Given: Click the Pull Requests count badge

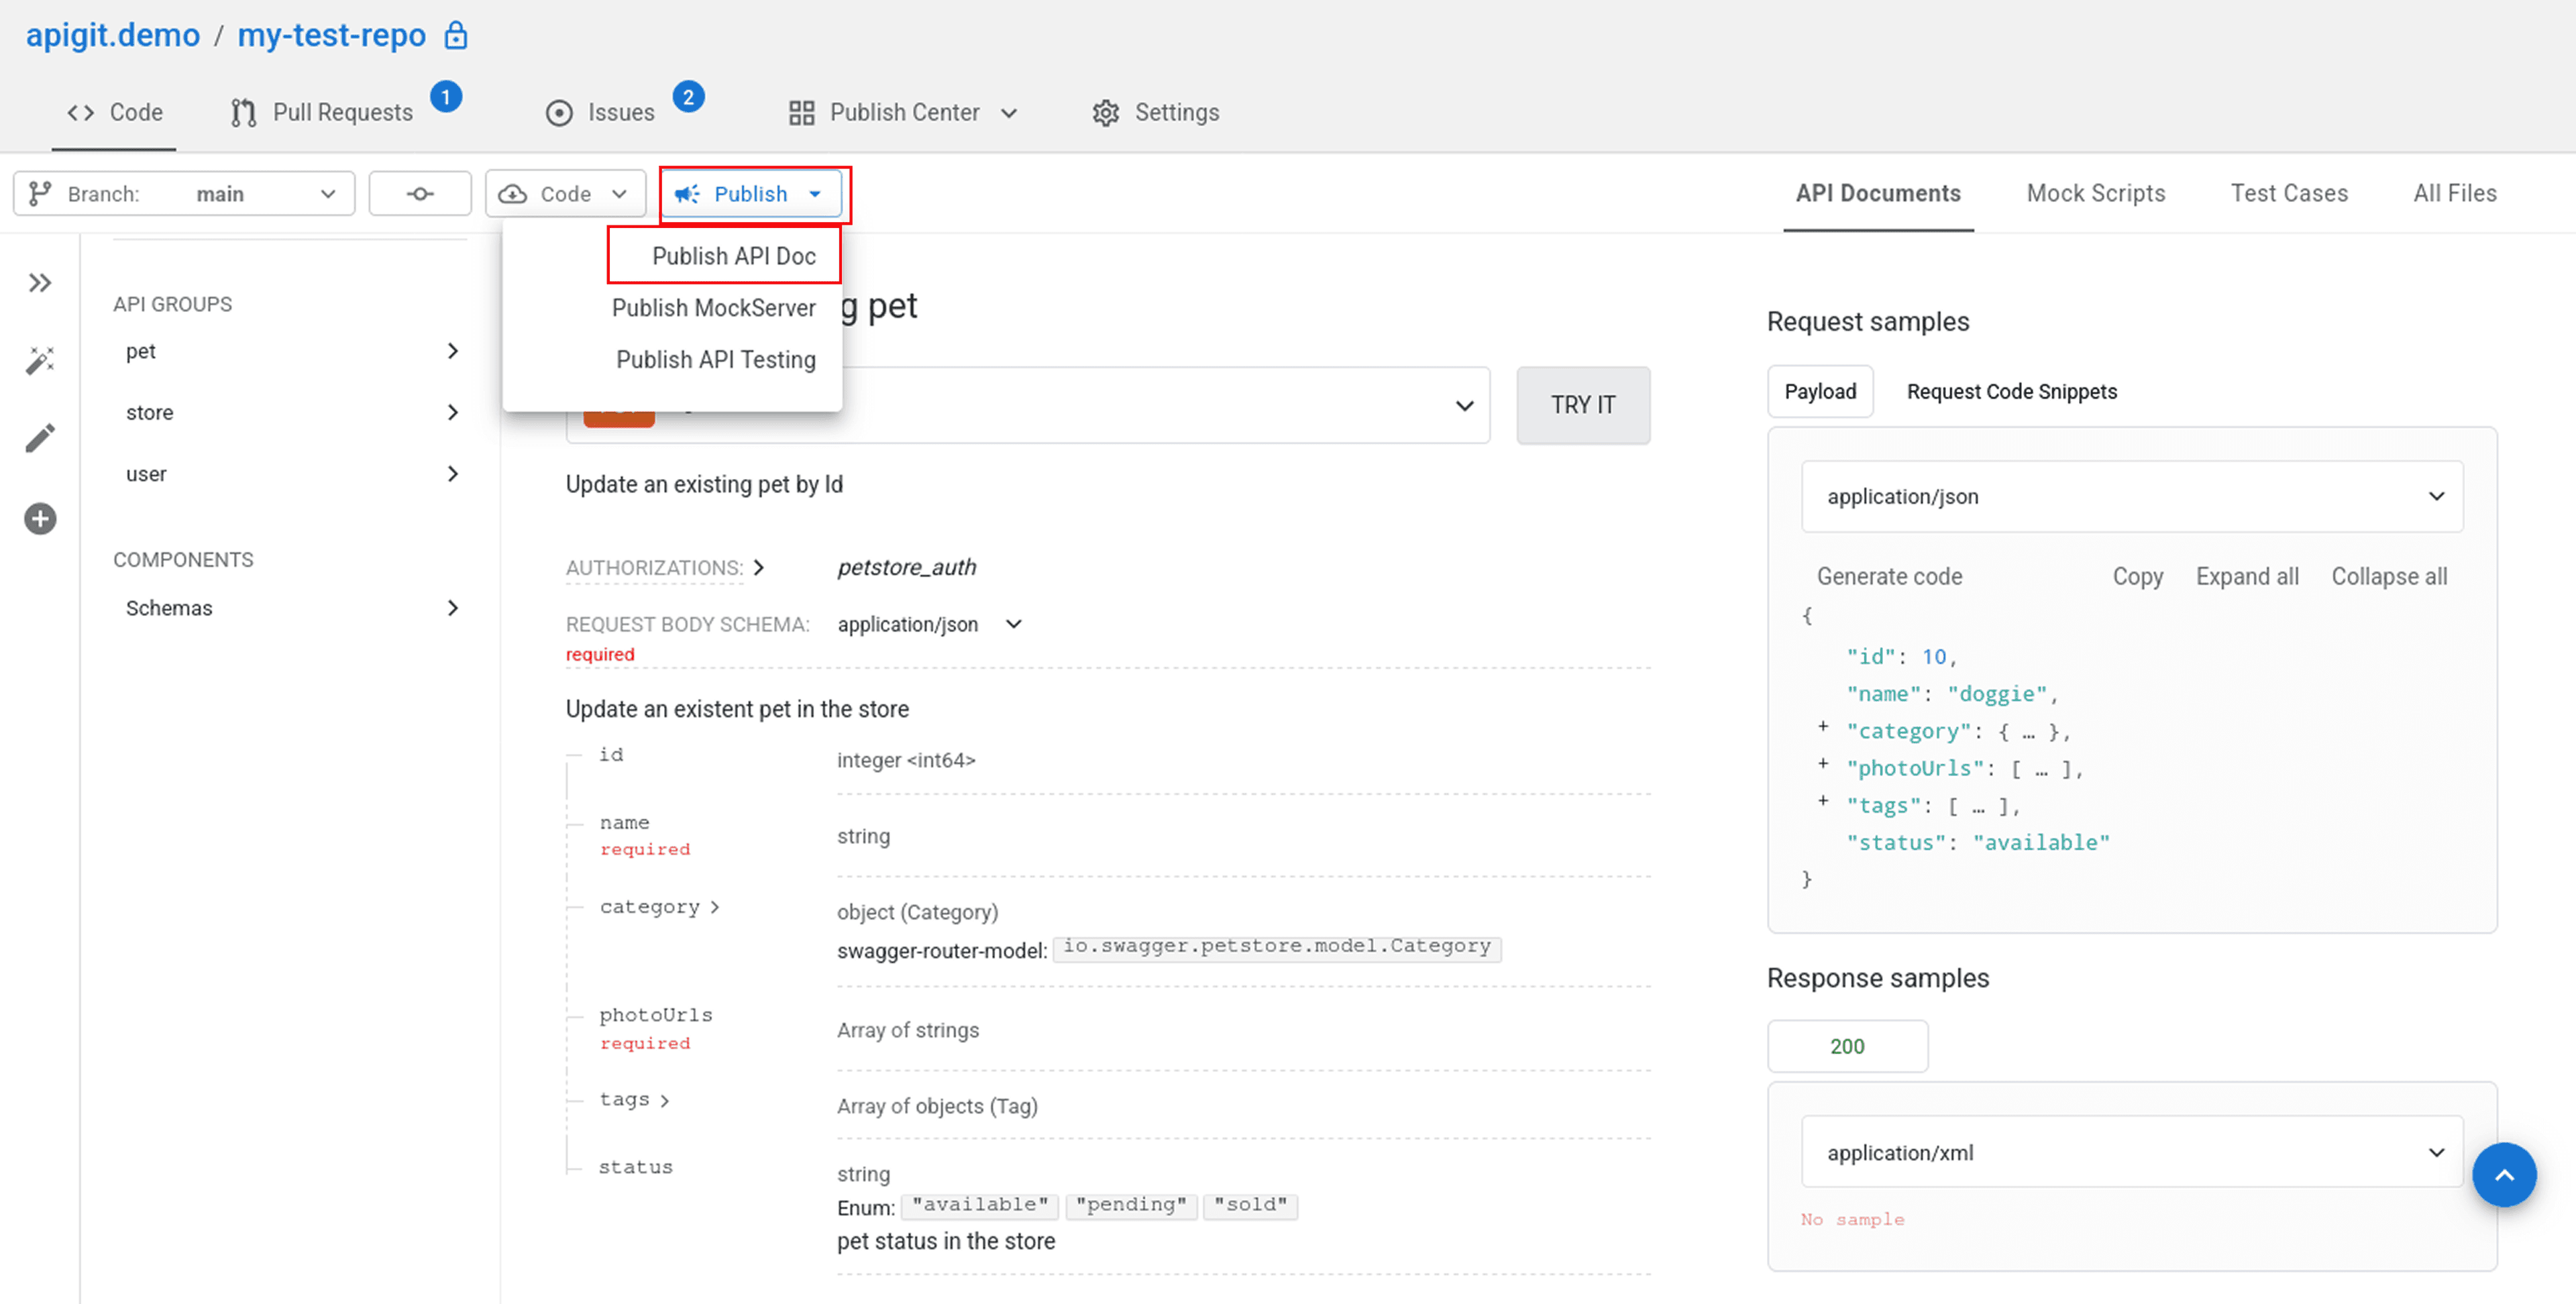Looking at the screenshot, I should click(446, 97).
